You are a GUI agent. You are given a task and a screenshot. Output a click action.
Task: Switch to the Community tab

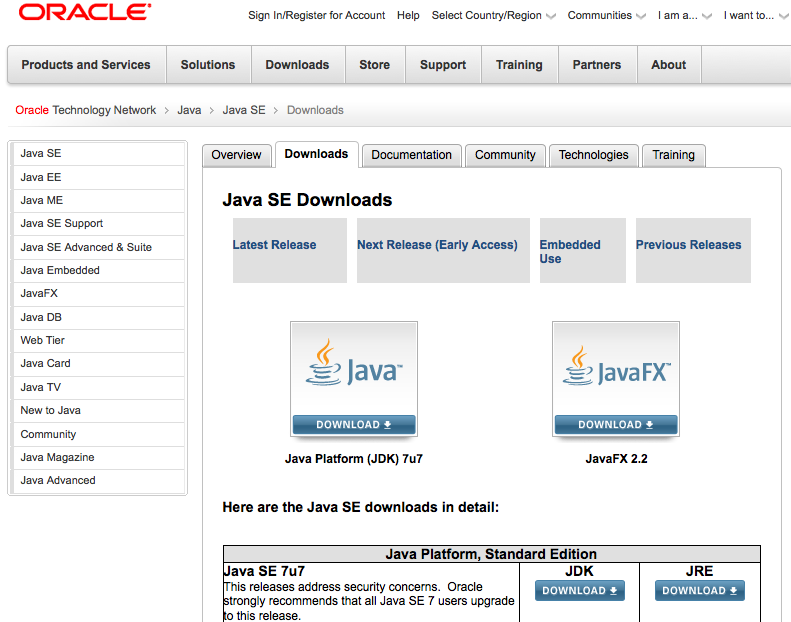pyautogui.click(x=505, y=155)
